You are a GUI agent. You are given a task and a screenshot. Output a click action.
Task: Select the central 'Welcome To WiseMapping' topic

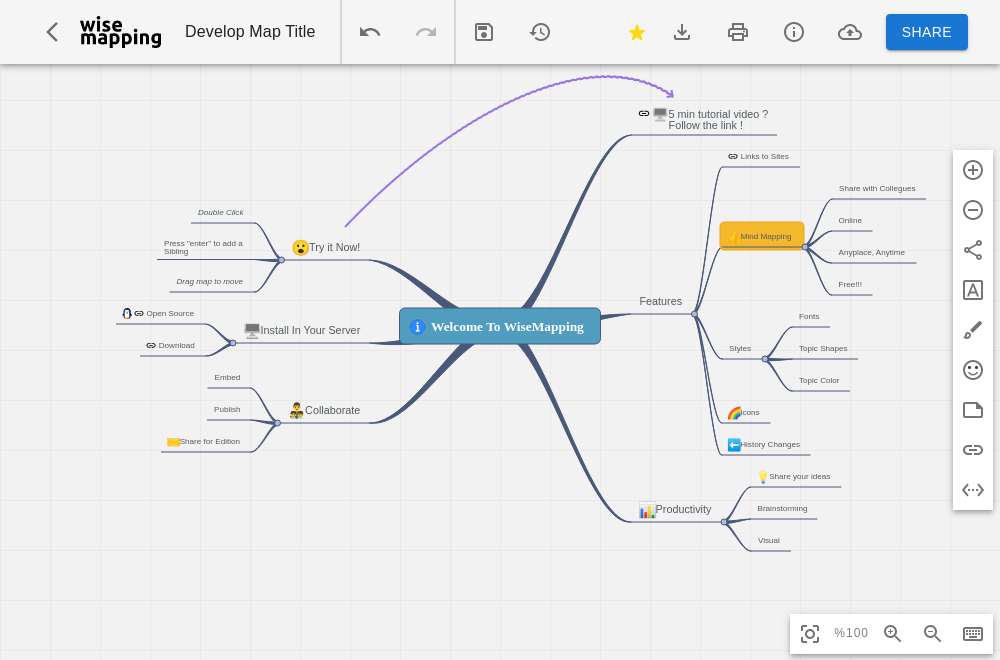(x=500, y=326)
